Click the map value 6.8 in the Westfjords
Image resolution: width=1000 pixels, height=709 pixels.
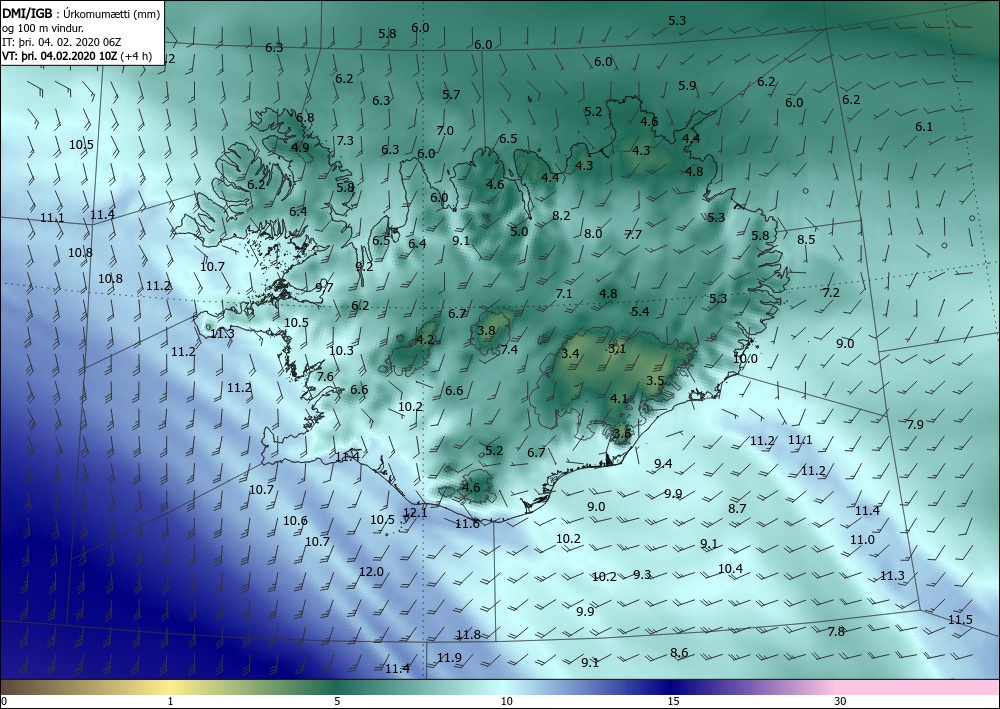305,117
